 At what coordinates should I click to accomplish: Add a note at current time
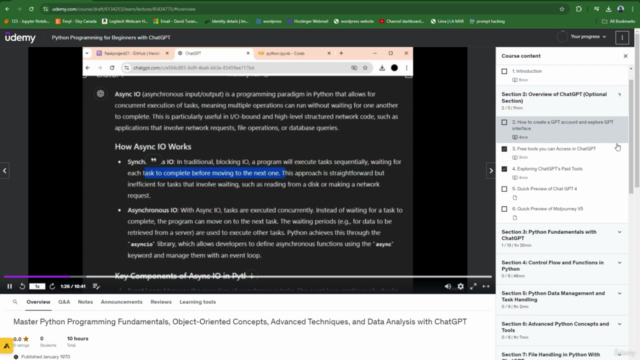click(96, 286)
